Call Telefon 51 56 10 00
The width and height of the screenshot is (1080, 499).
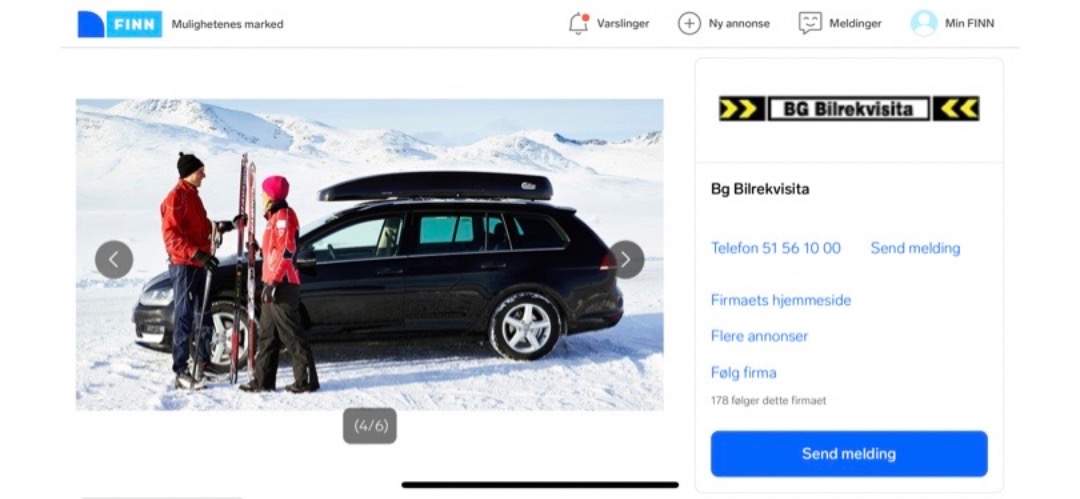click(776, 248)
